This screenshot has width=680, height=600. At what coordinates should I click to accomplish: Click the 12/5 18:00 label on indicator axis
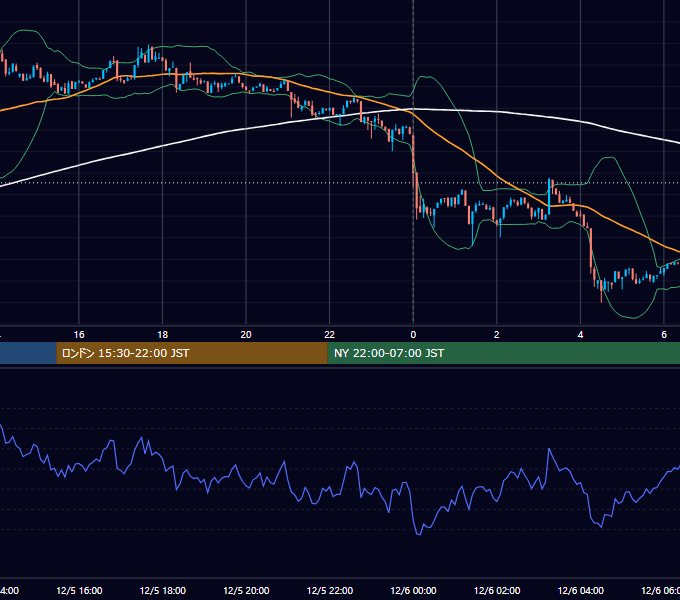pos(163,590)
